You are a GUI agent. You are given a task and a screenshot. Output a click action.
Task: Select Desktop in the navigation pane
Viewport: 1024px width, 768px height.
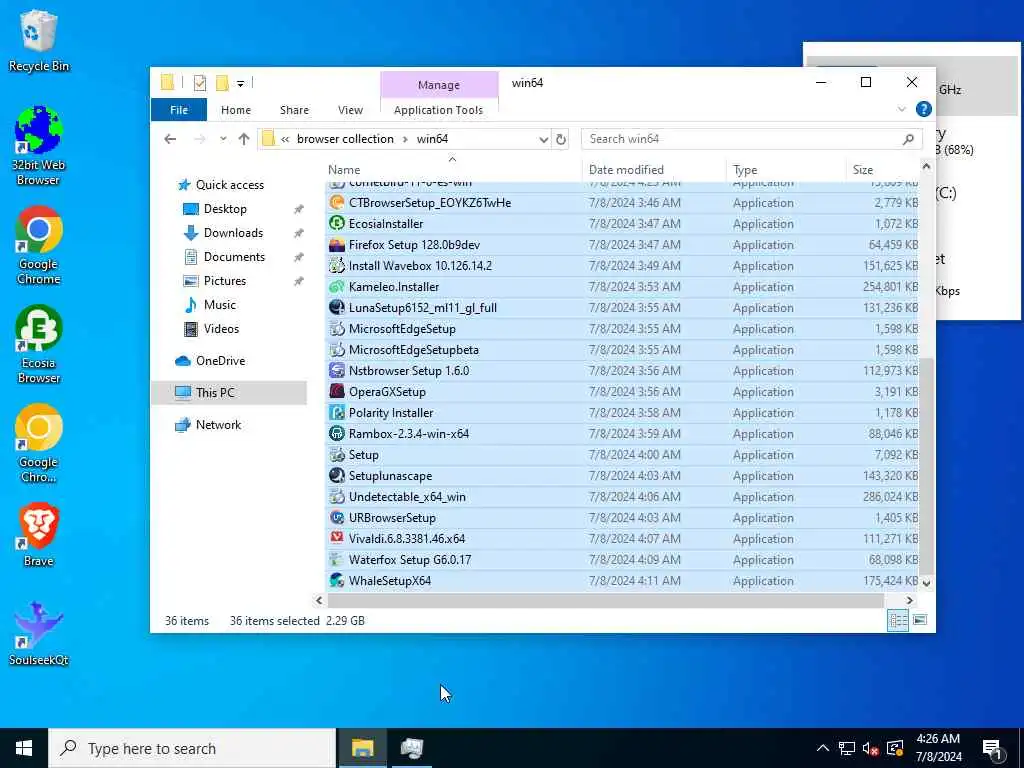click(x=225, y=209)
